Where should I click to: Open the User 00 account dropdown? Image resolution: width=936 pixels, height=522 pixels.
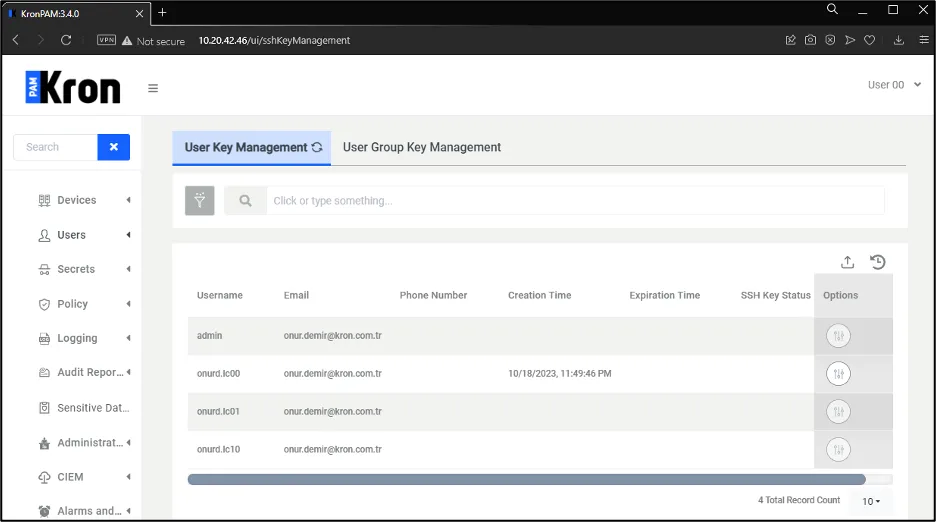click(894, 85)
